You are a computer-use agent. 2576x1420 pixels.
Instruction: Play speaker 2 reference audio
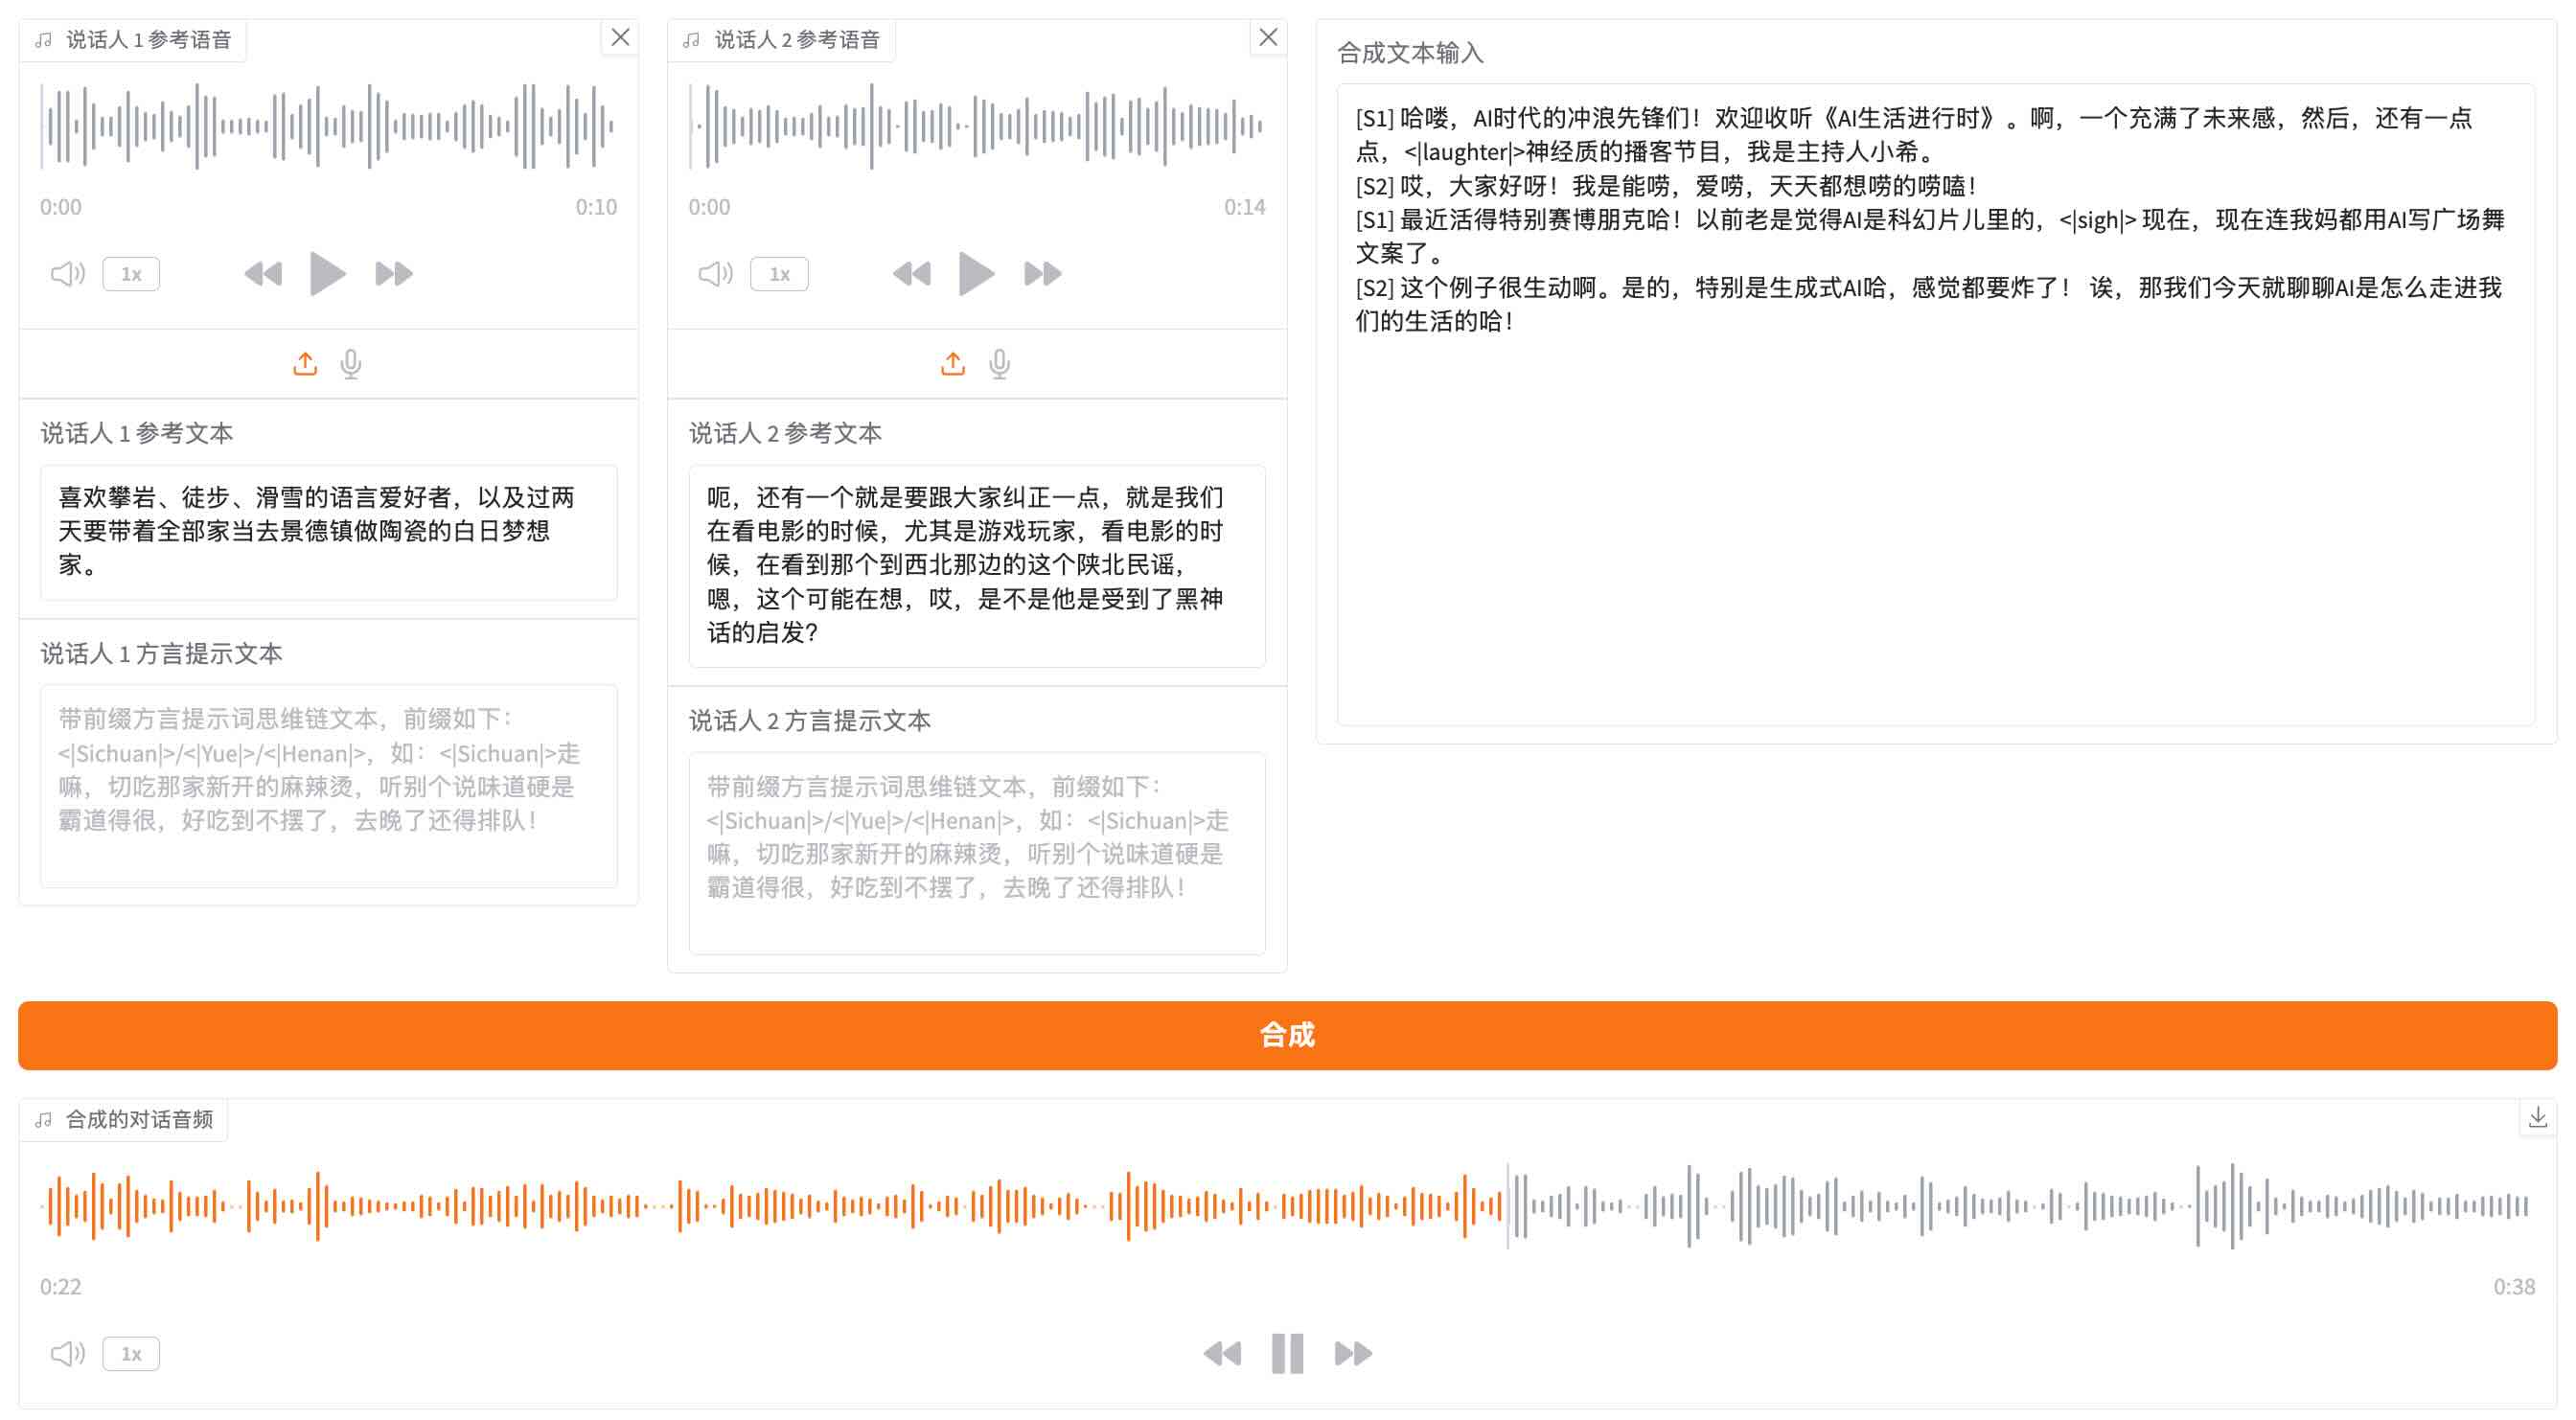coord(975,273)
